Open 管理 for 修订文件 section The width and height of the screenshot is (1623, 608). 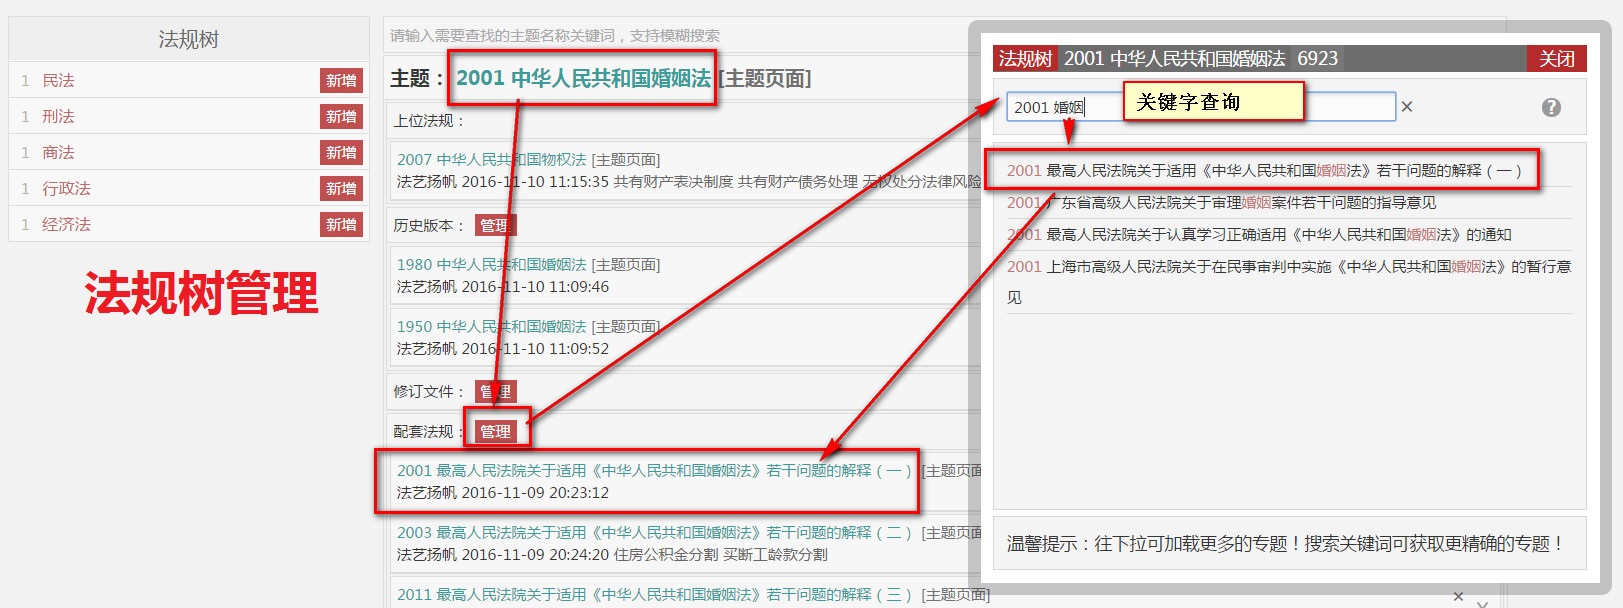pos(495,392)
